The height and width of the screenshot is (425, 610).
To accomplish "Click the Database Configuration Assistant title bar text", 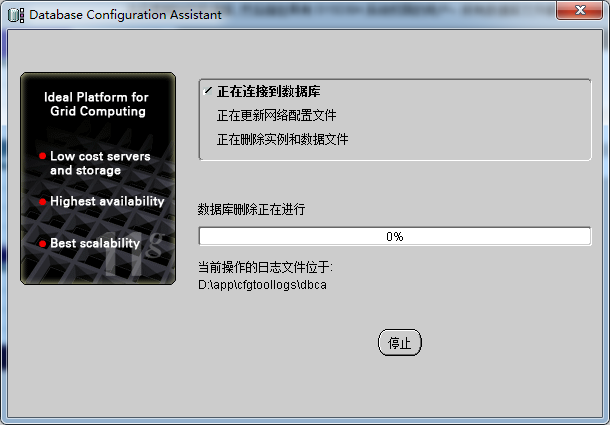I will [x=125, y=15].
